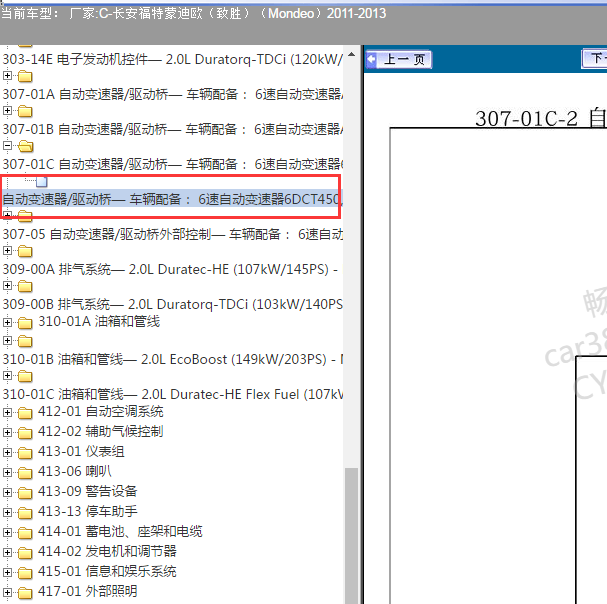Screen dimensions: 607x604
Task: Select 309-00A 排气系统 Duratec-HE row
Action: pyautogui.click(x=172, y=269)
